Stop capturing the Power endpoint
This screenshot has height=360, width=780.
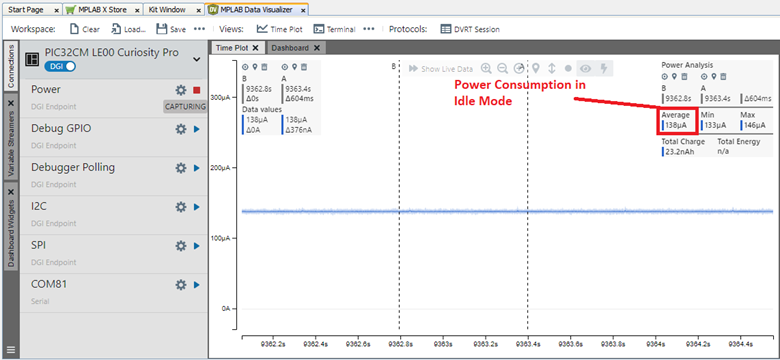tap(196, 90)
